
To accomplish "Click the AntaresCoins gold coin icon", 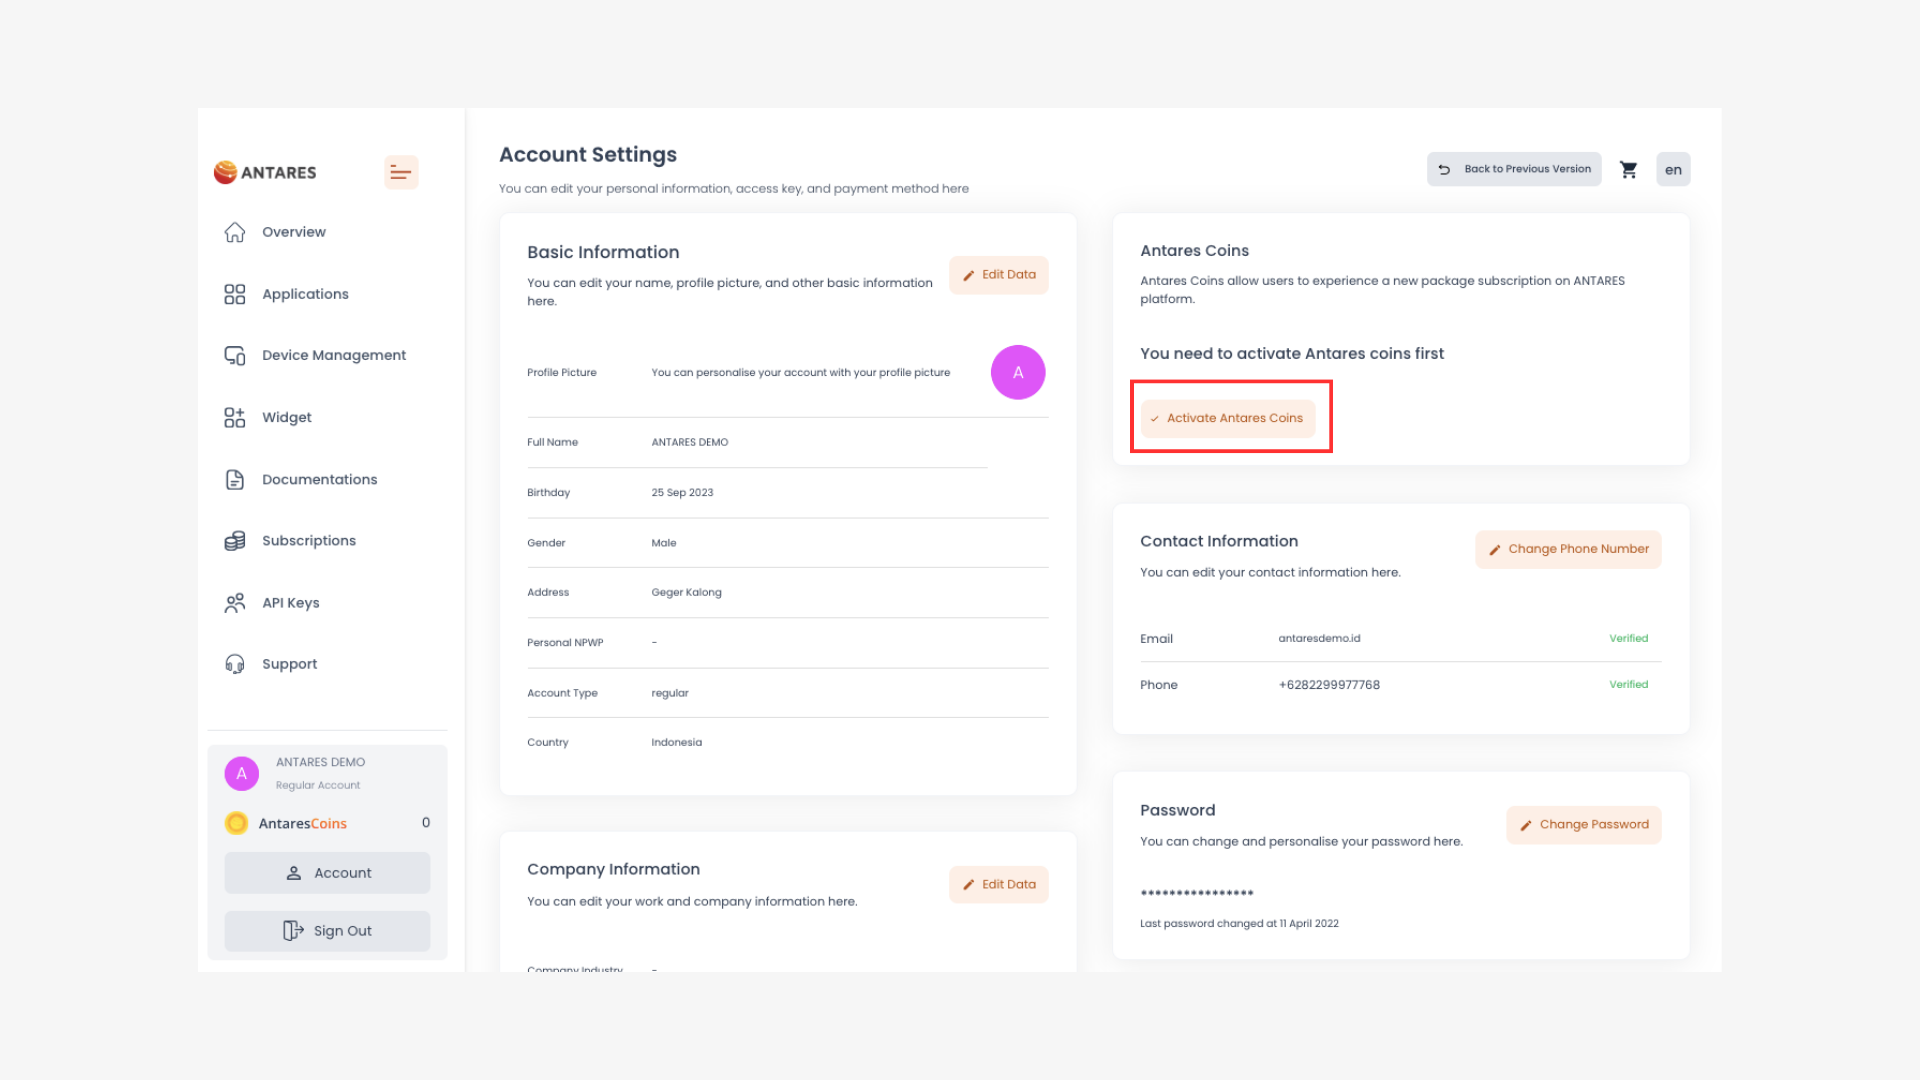I will [237, 823].
